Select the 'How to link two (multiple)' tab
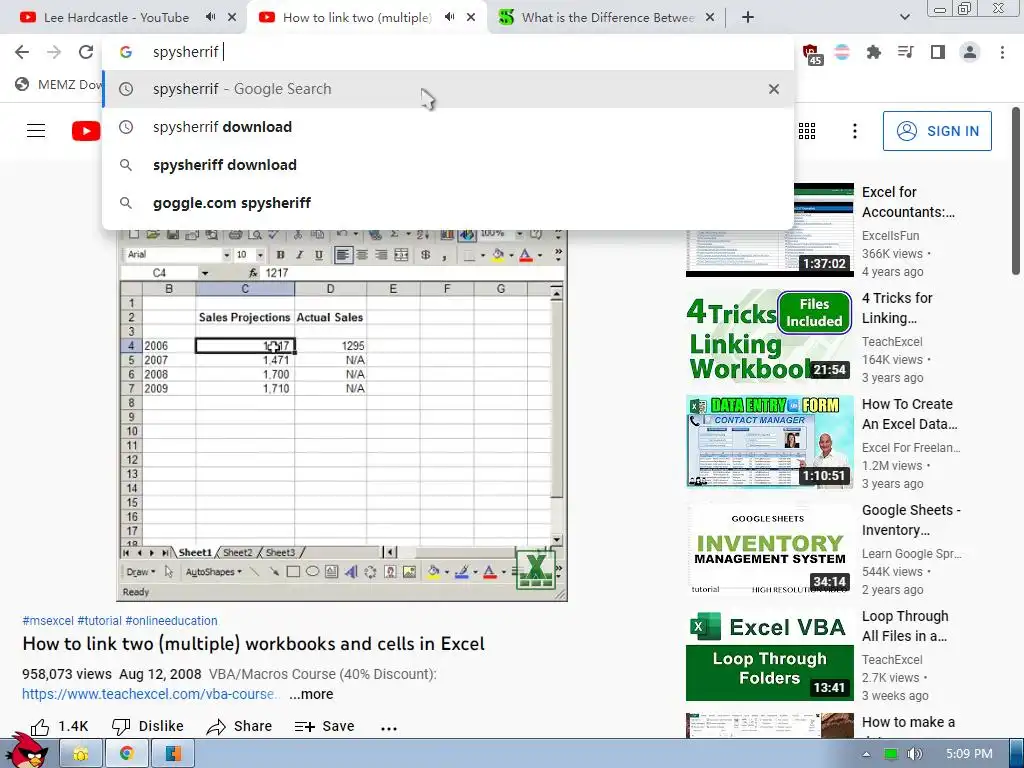The image size is (1024, 768). point(357,18)
